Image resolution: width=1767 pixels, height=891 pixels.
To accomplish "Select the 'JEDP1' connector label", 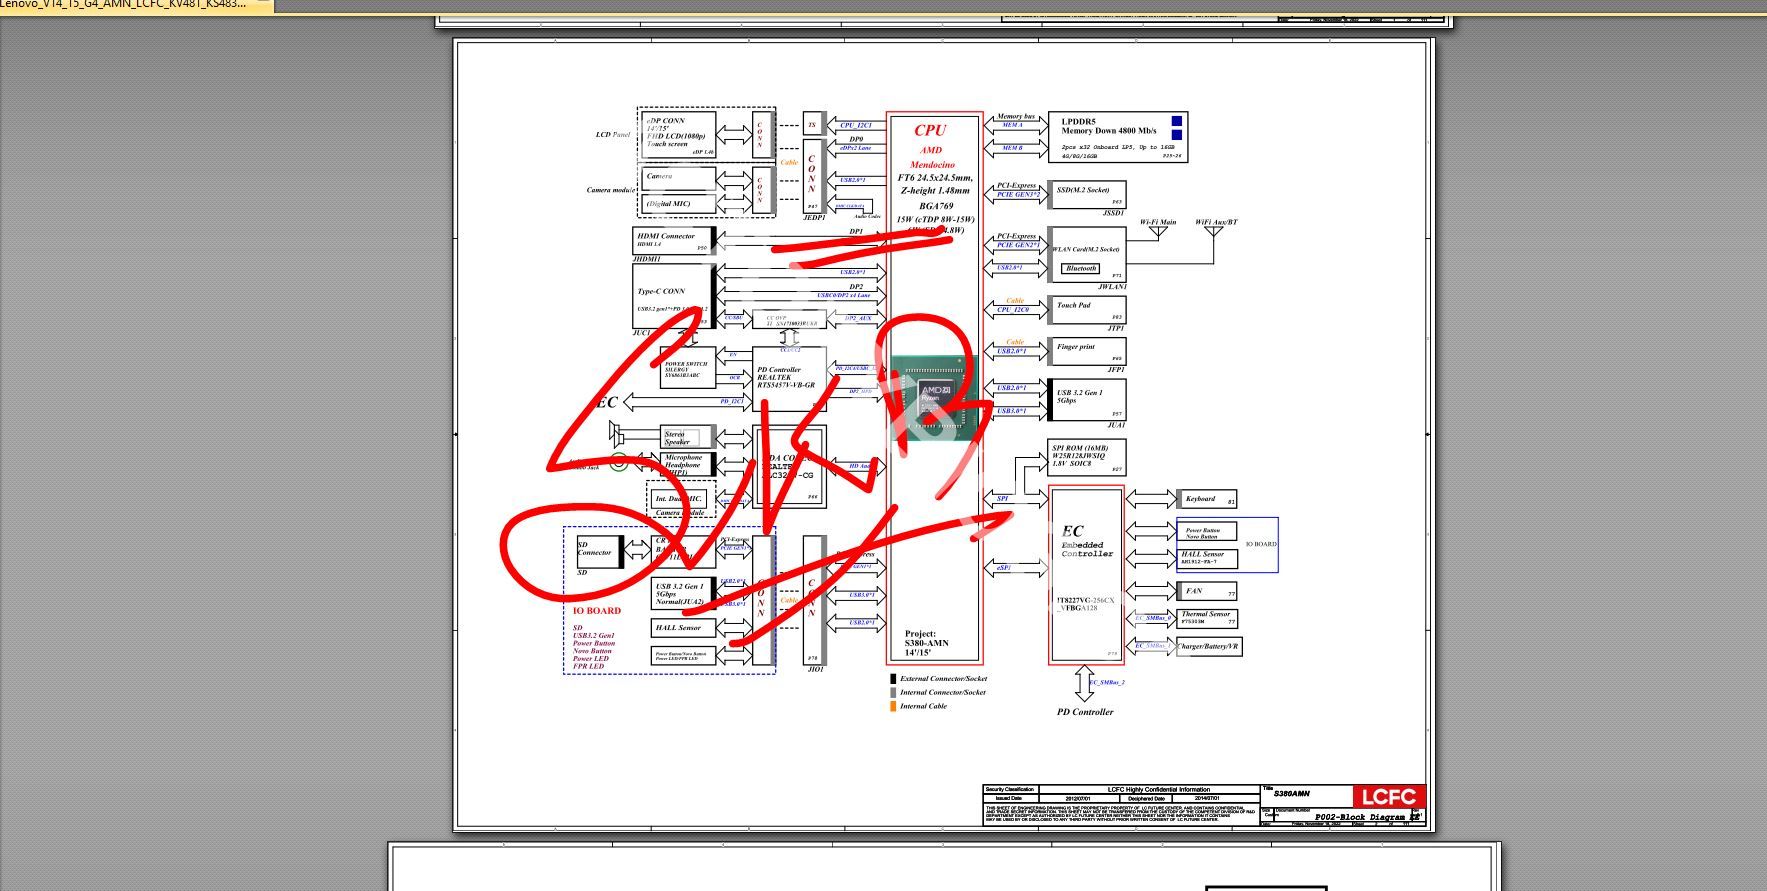I will [814, 217].
